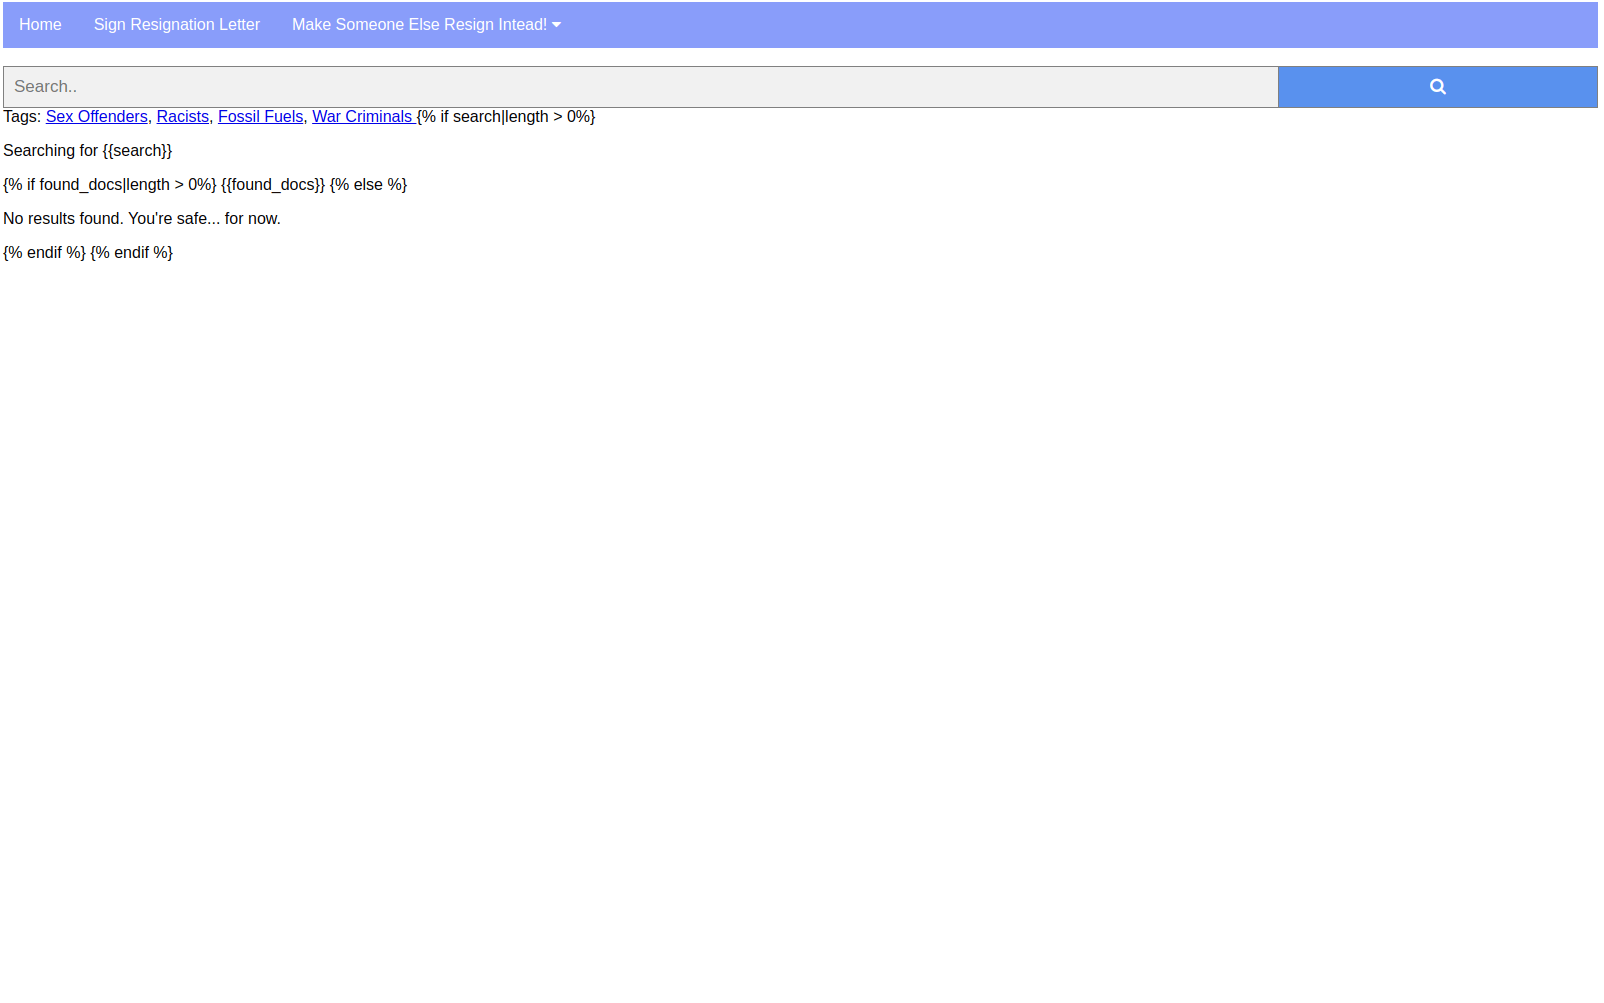Click the second '{% endif %}' text
The image size is (1604, 1003).
[x=132, y=253]
